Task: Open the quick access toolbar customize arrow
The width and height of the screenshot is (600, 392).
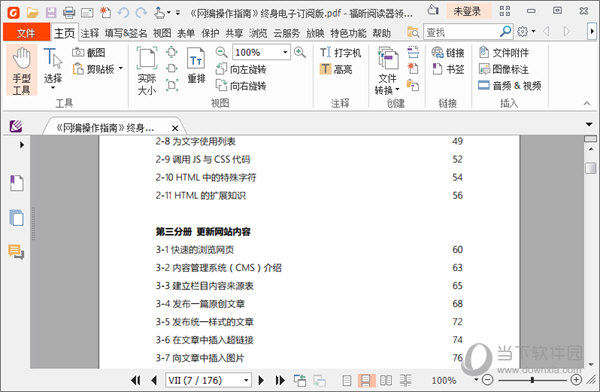Action: [x=178, y=13]
